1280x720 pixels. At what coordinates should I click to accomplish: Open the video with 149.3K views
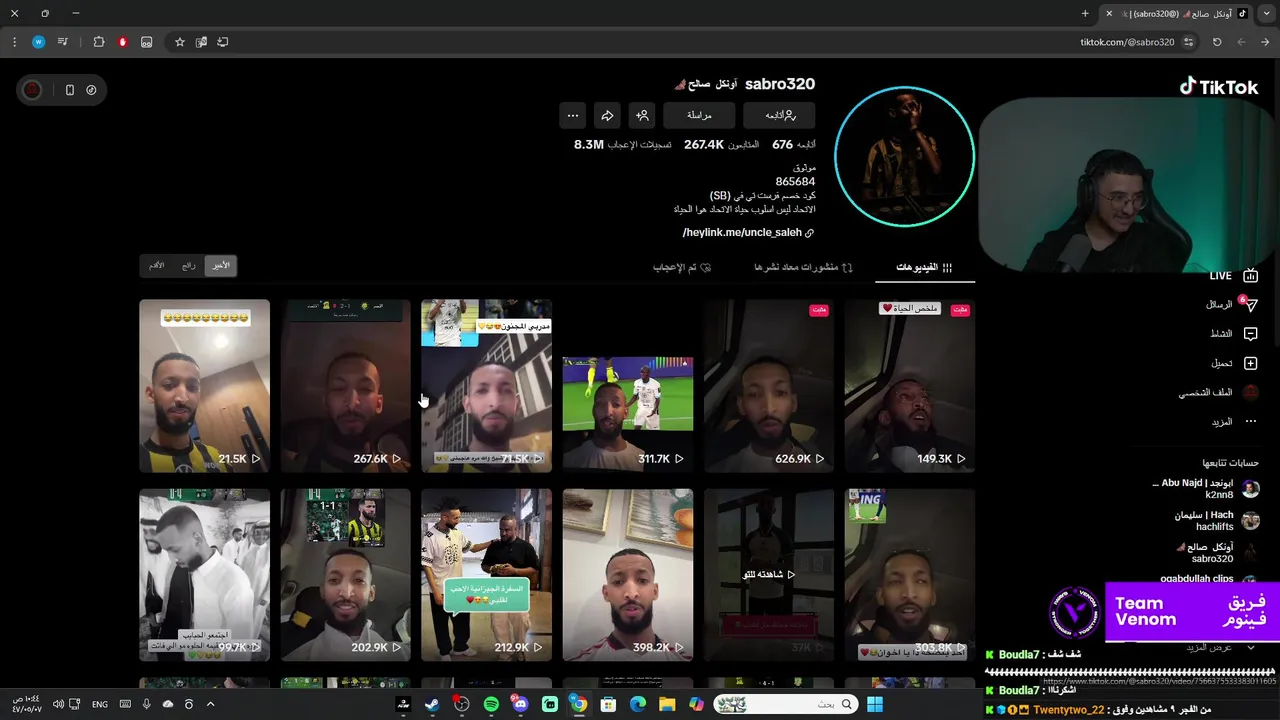tap(909, 385)
